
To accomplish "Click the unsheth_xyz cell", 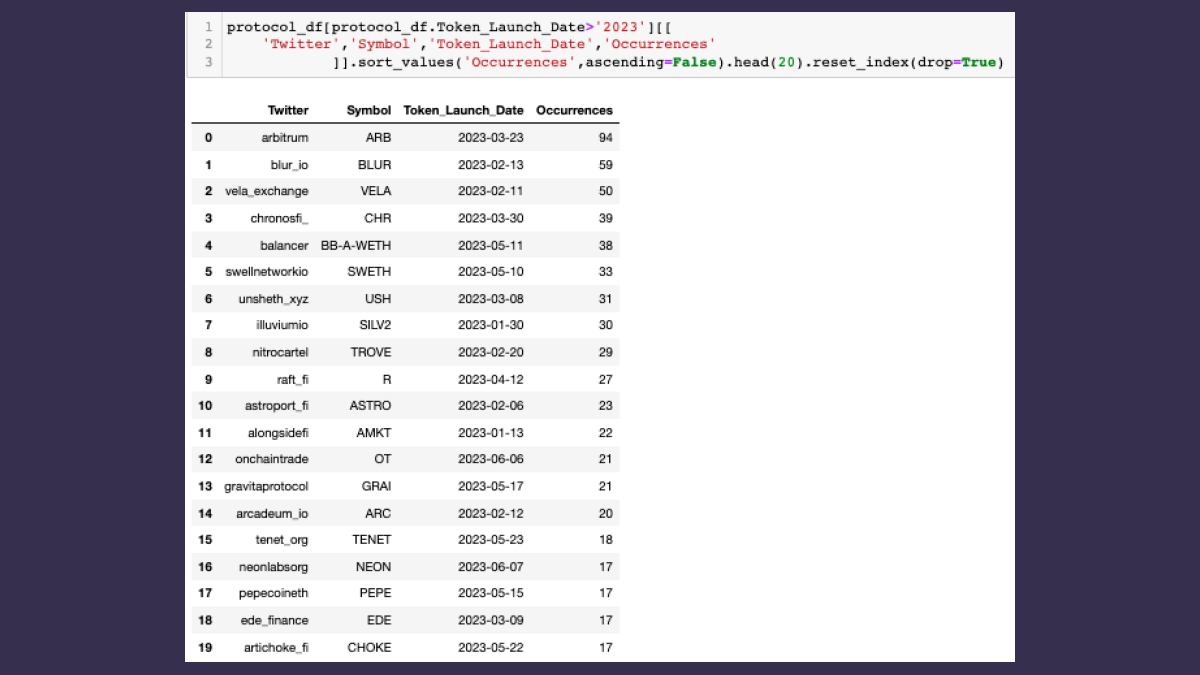I will (273, 299).
